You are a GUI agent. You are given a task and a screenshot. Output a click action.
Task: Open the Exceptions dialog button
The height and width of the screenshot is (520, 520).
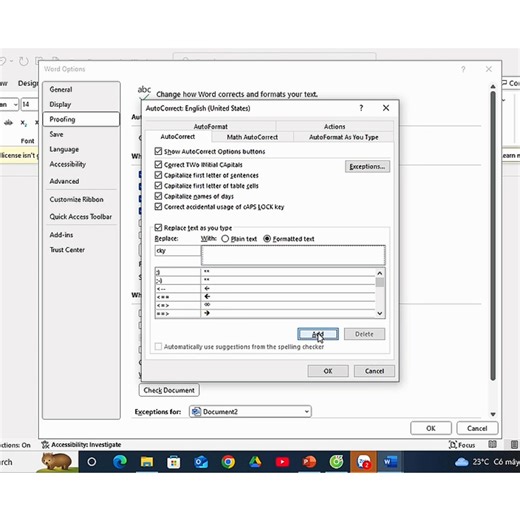367,166
